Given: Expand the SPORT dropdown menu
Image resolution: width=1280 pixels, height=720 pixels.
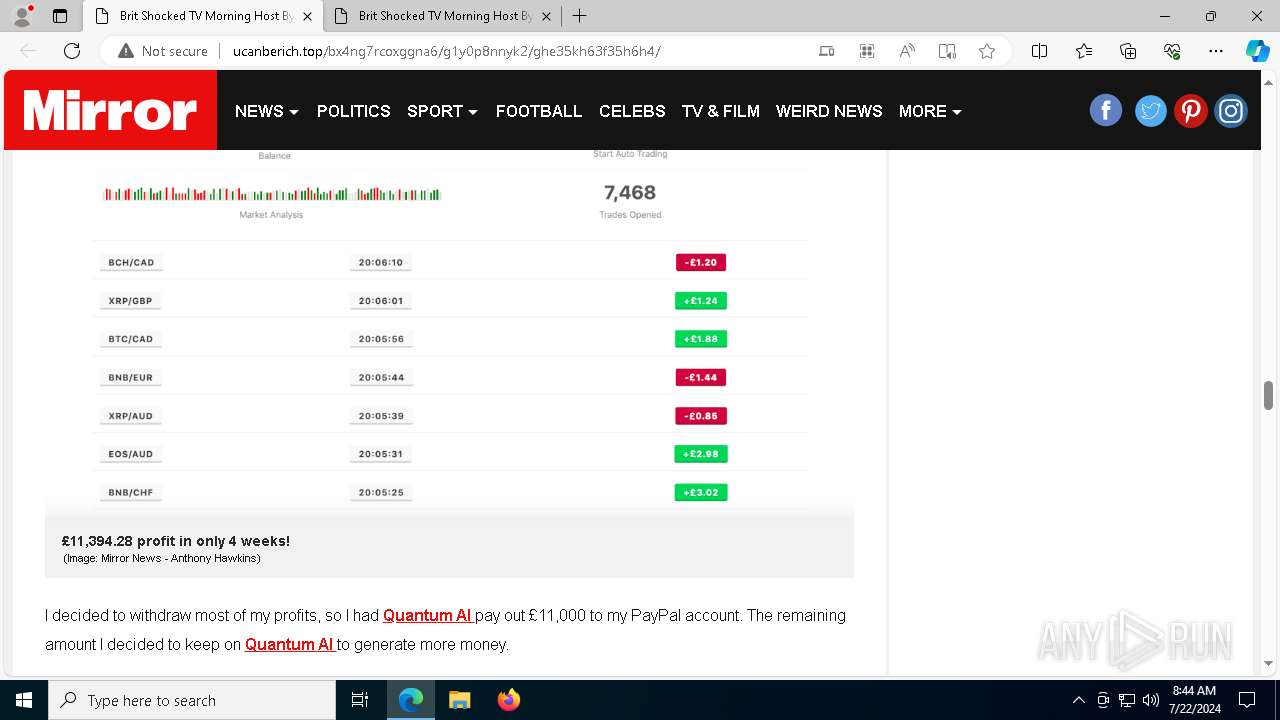Looking at the screenshot, I should click(x=442, y=111).
